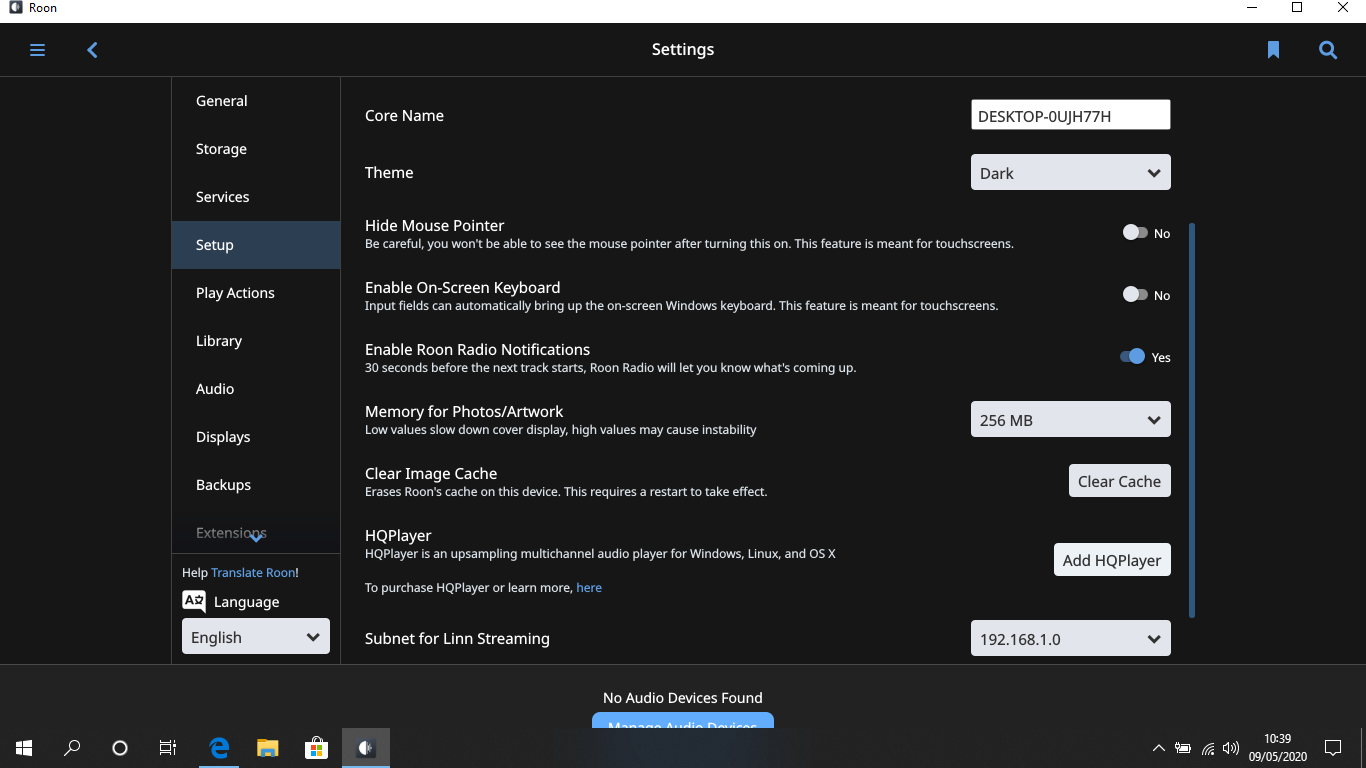Click the Add HQPlayer button
The width and height of the screenshot is (1366, 768).
[1112, 560]
